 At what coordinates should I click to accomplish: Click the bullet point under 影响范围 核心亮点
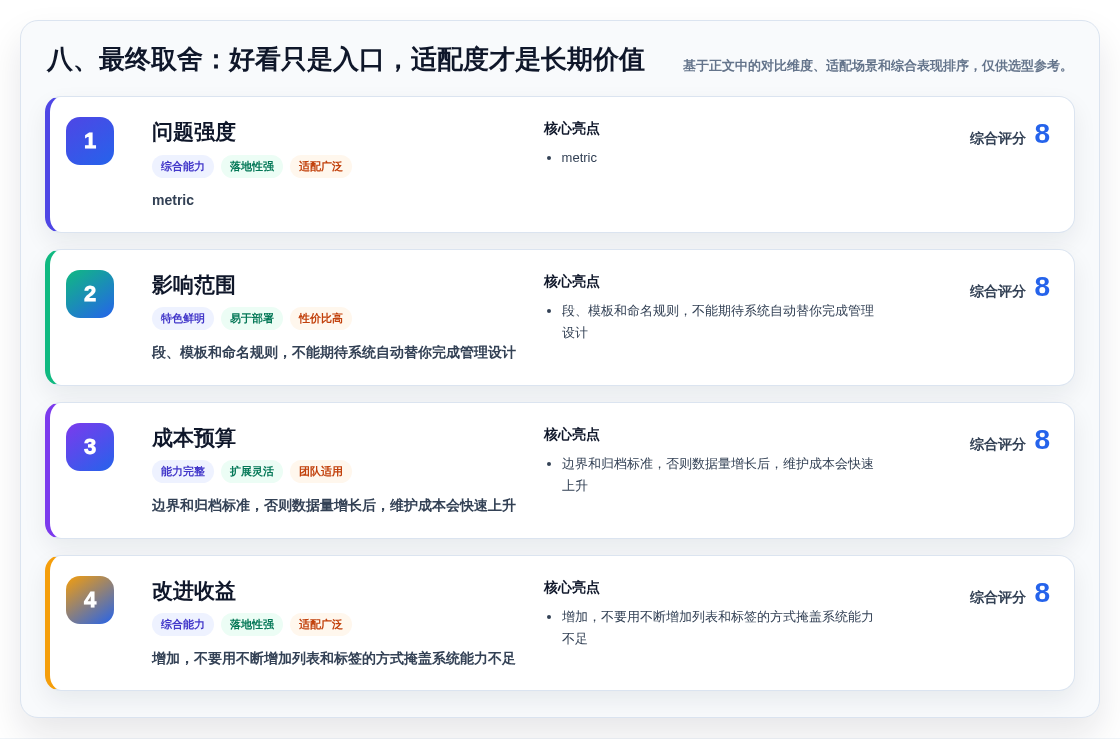717,321
